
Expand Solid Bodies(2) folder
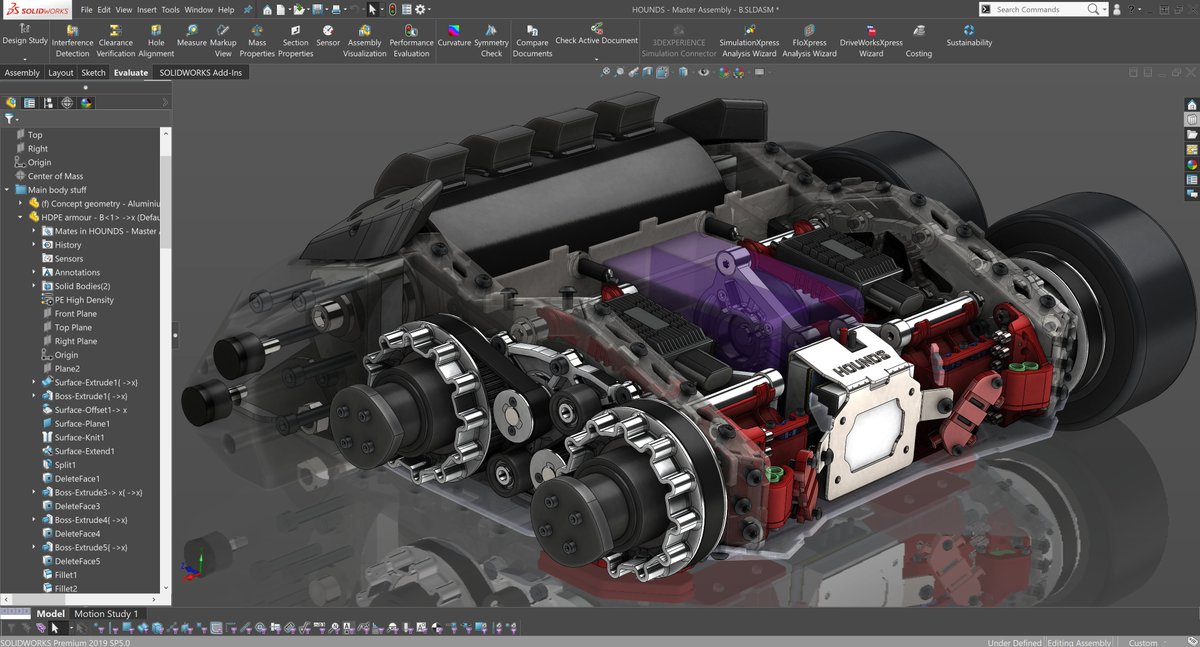[34, 286]
